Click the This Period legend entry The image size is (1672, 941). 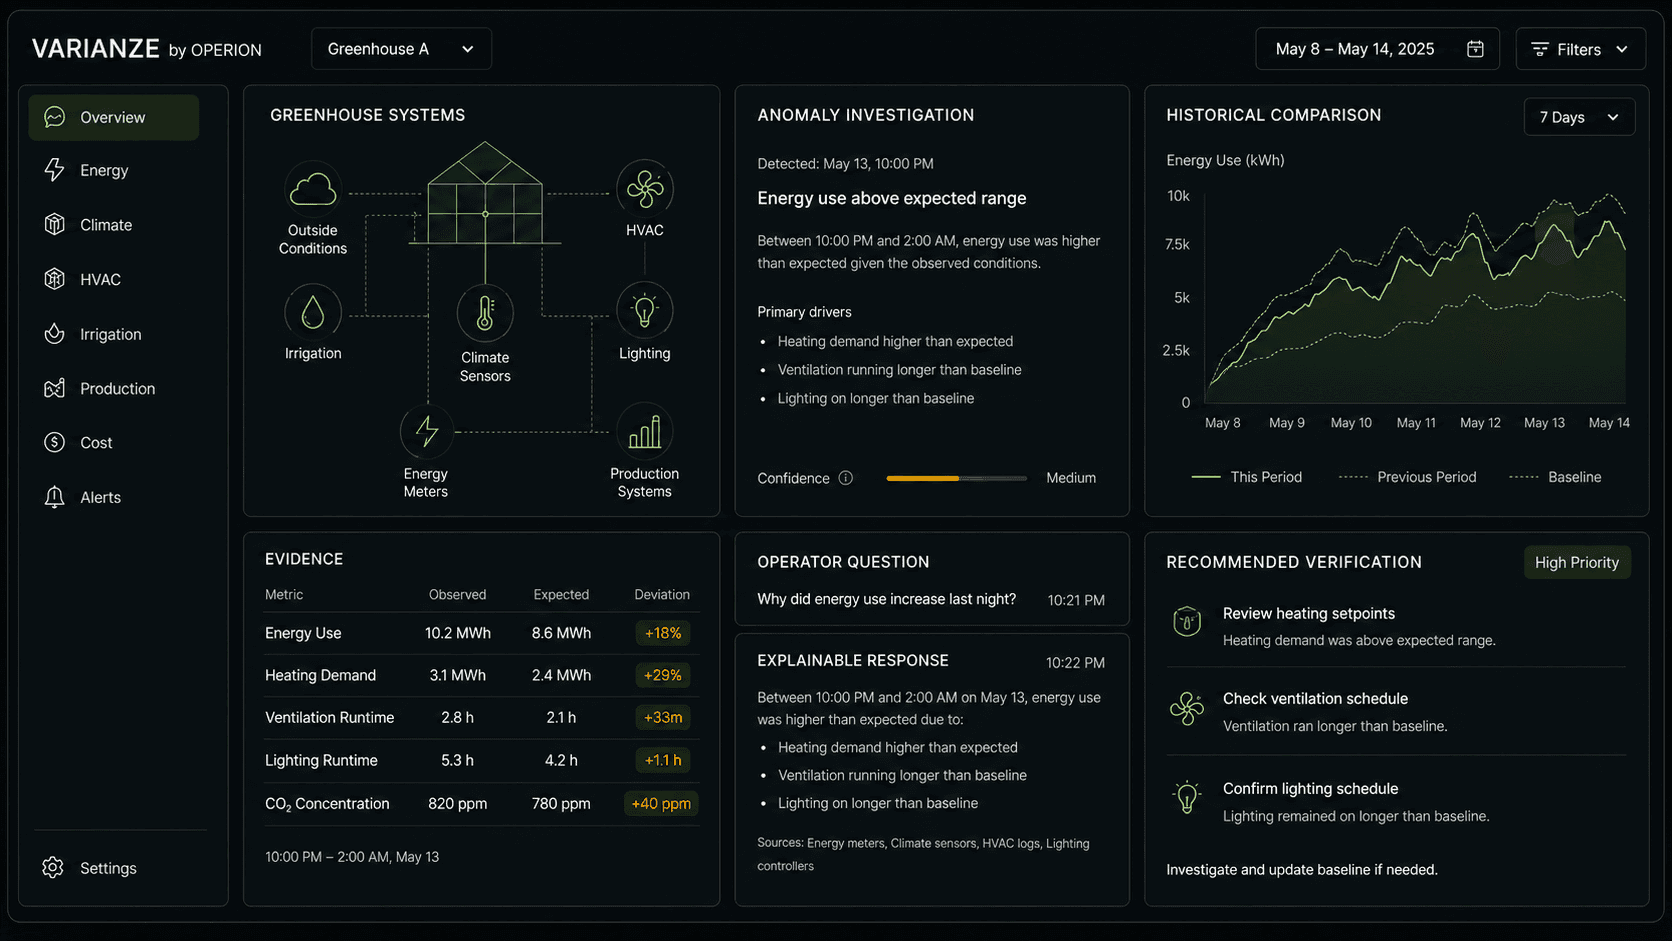point(1247,477)
